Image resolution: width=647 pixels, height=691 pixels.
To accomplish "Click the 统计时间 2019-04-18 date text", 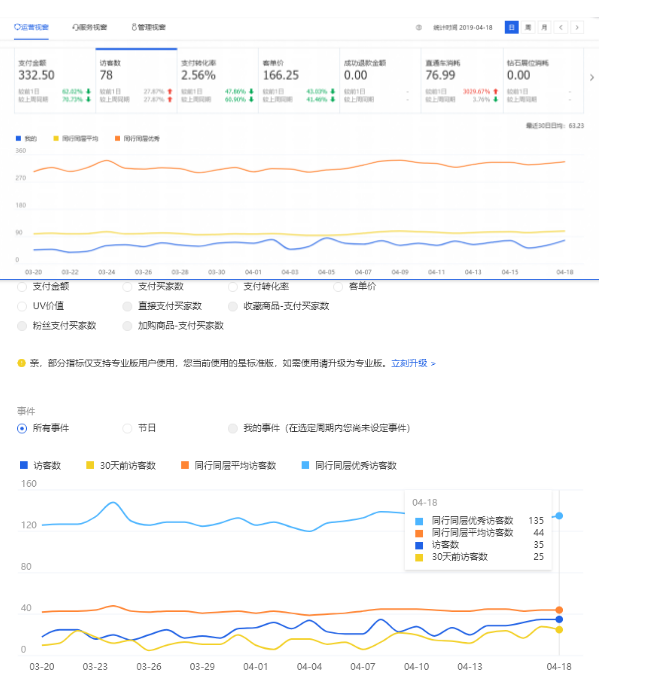I will pos(463,27).
